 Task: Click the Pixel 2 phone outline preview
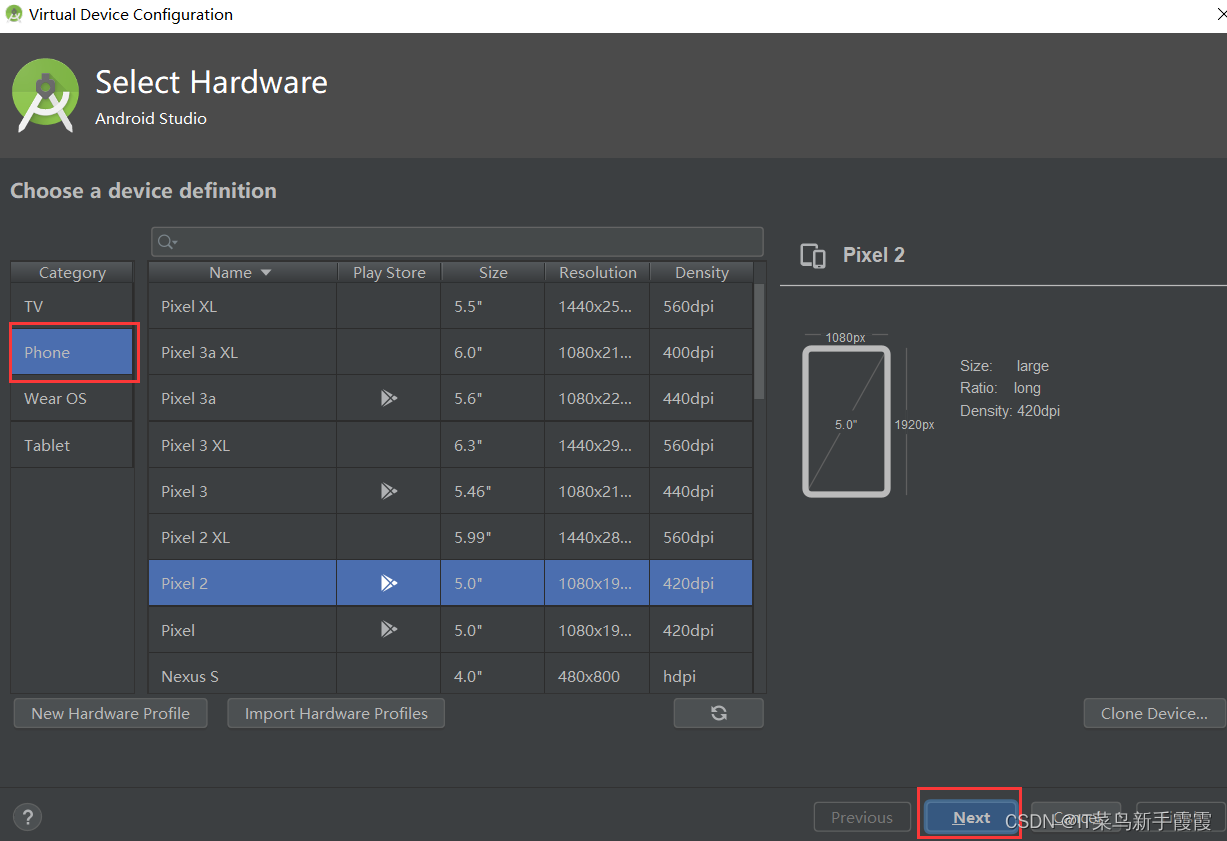846,421
